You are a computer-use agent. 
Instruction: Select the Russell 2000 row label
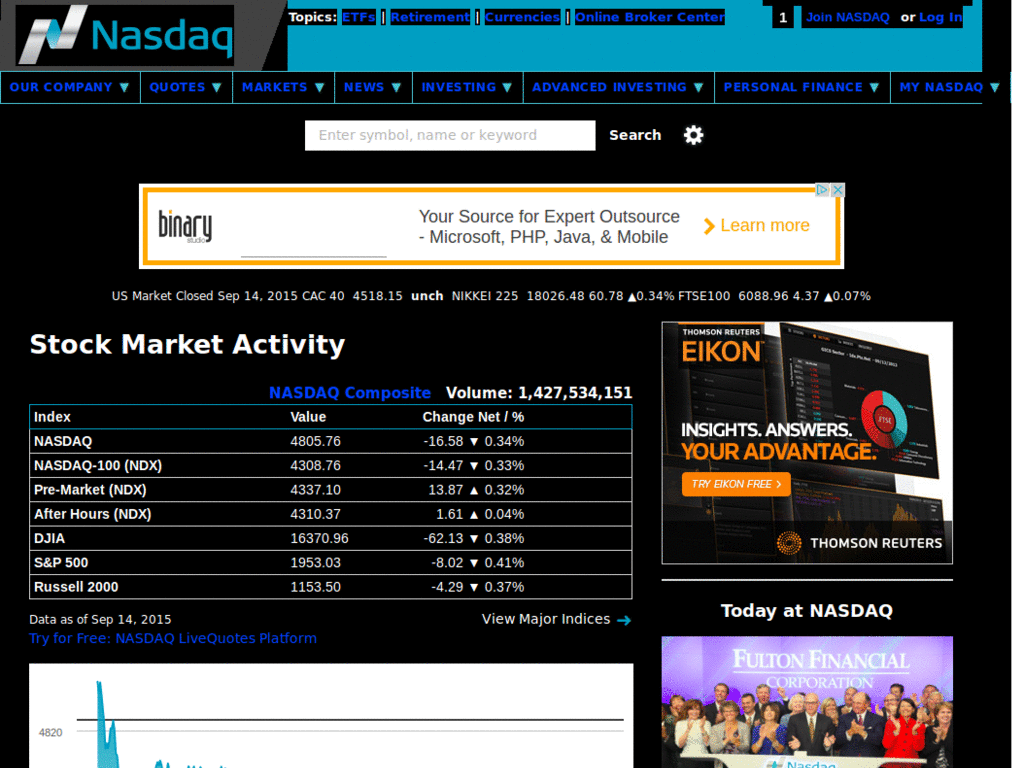pos(76,586)
